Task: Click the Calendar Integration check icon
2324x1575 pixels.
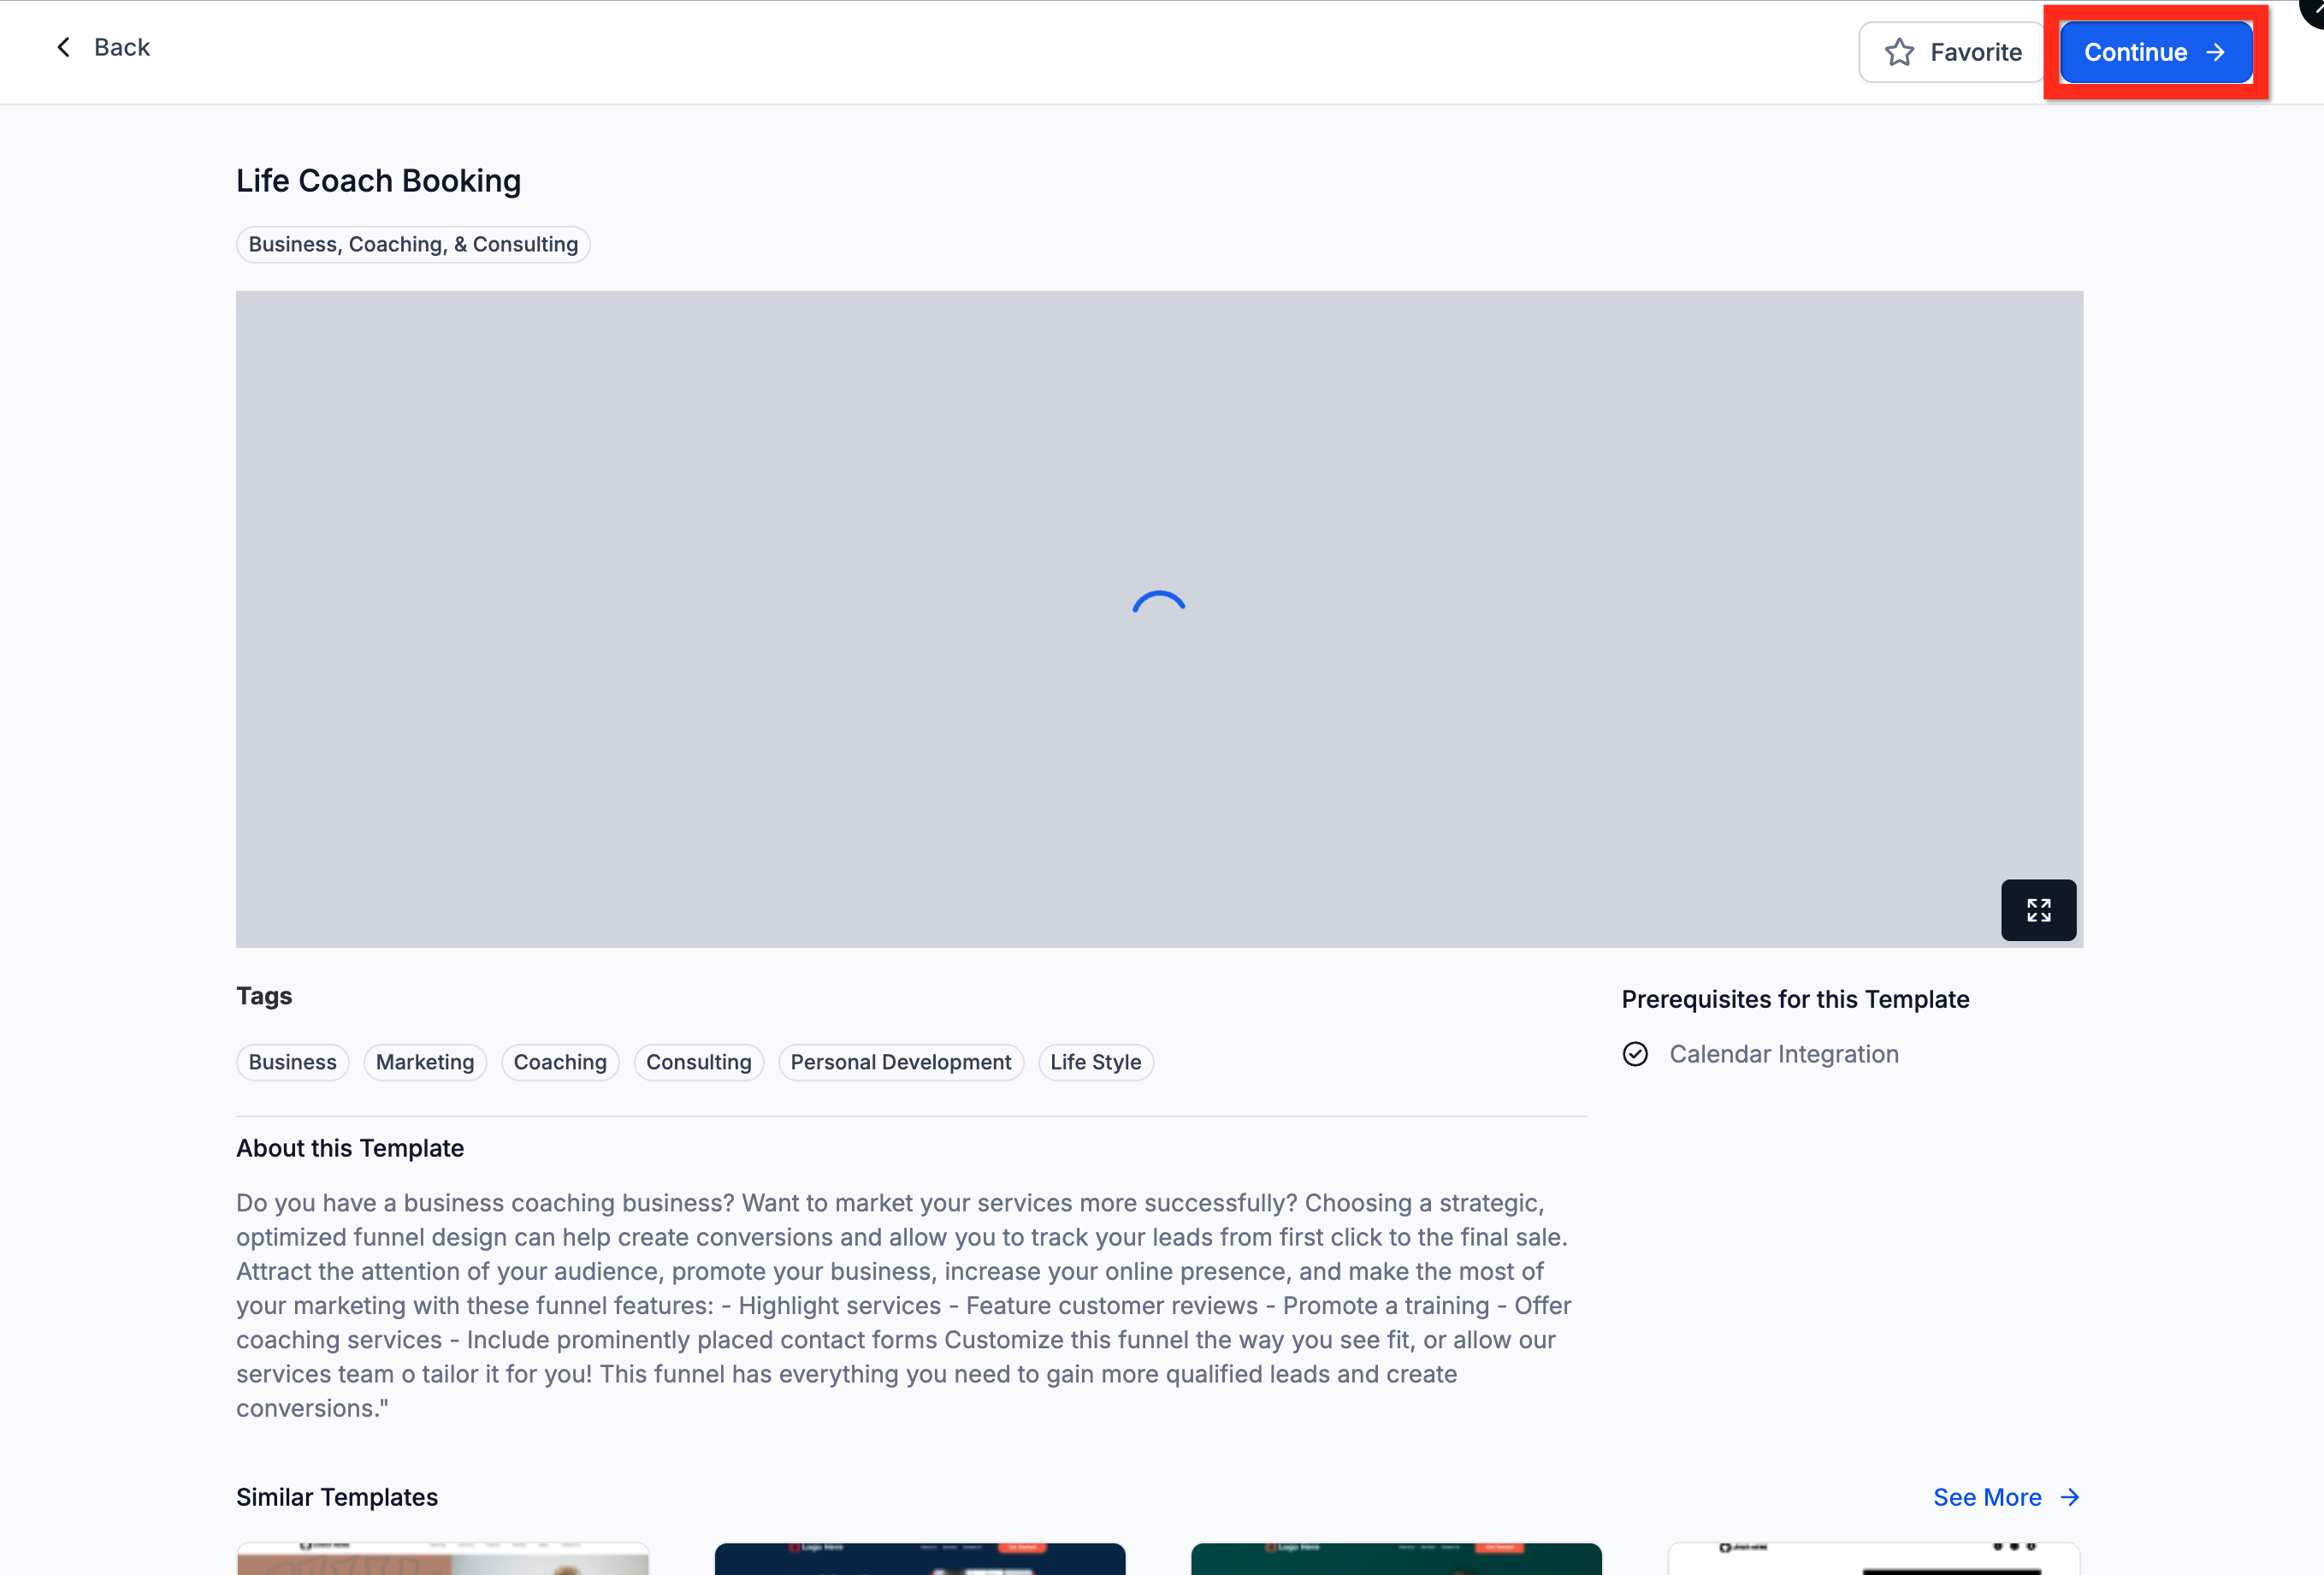Action: [x=1635, y=1054]
